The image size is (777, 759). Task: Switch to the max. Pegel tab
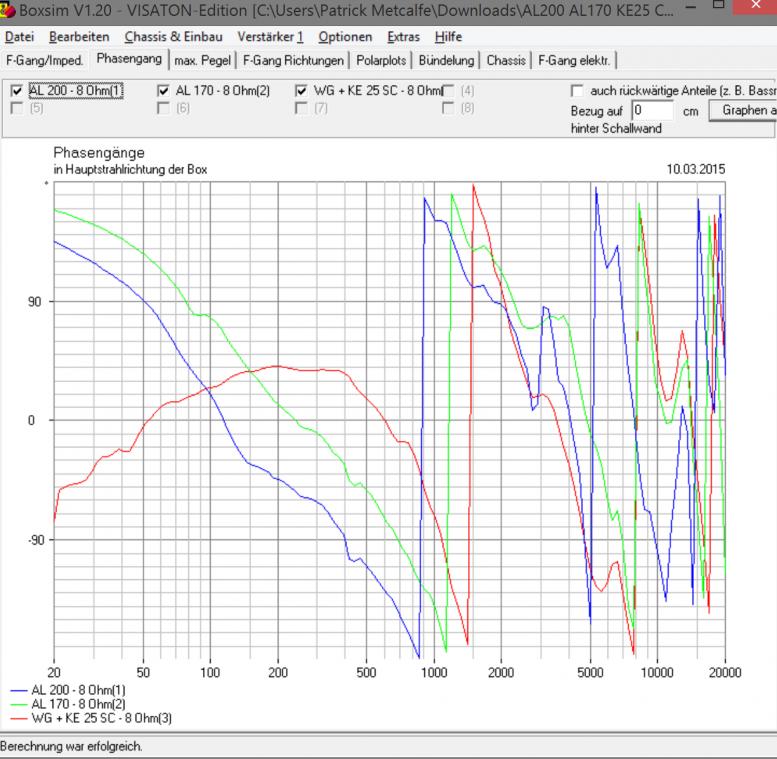click(x=203, y=60)
